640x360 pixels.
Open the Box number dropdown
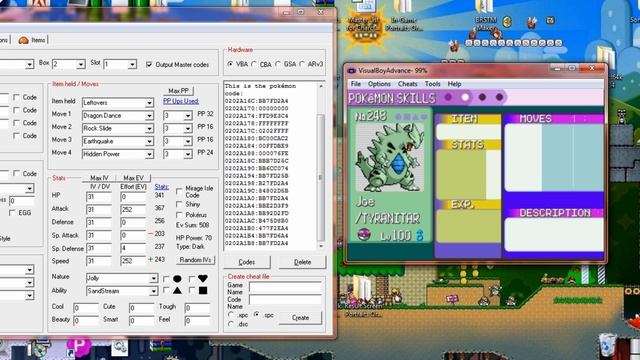coord(80,64)
